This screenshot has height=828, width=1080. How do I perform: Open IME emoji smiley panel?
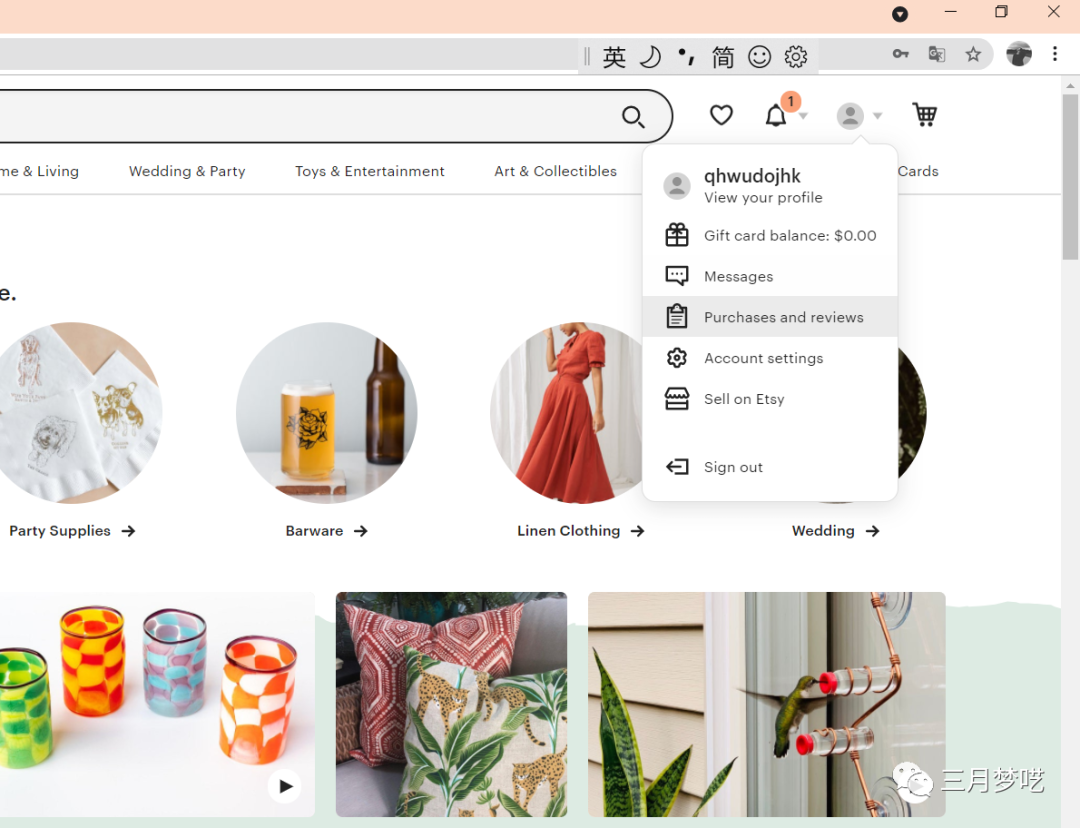[759, 56]
